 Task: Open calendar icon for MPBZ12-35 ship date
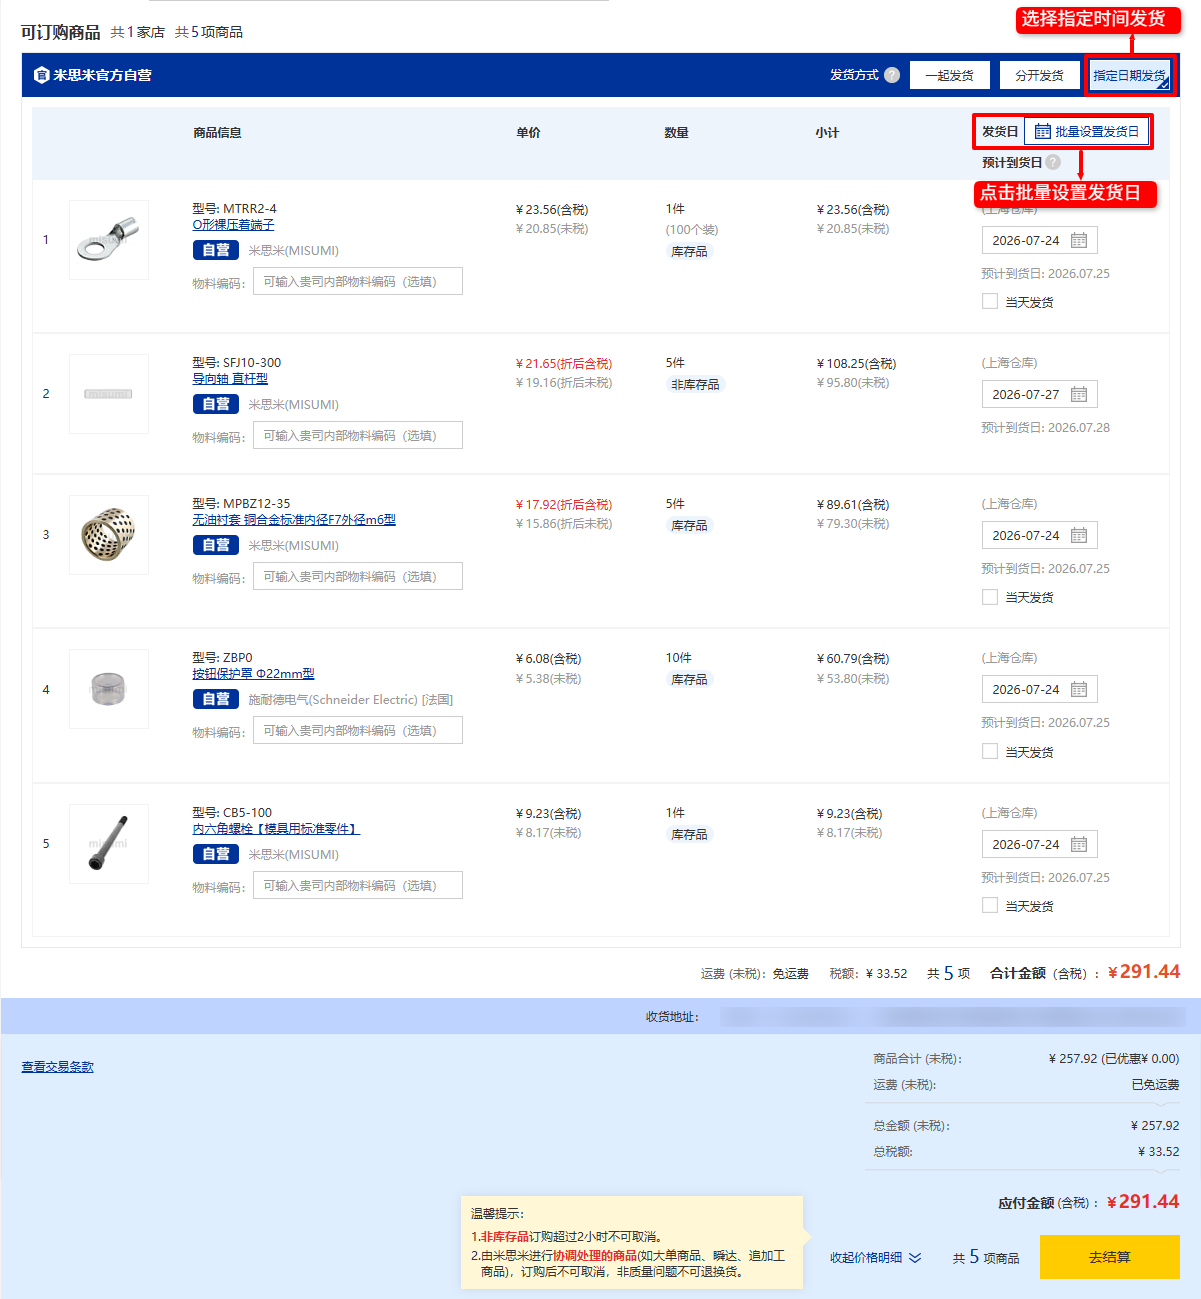tap(1079, 535)
